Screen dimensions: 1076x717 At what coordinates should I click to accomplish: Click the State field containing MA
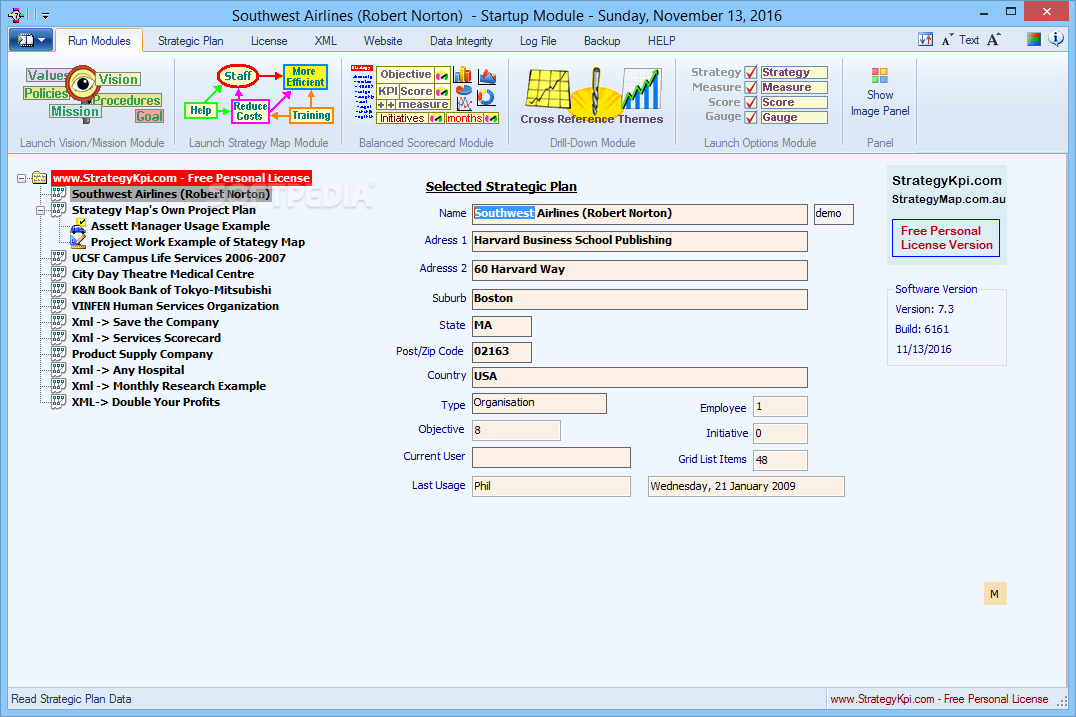tap(502, 326)
